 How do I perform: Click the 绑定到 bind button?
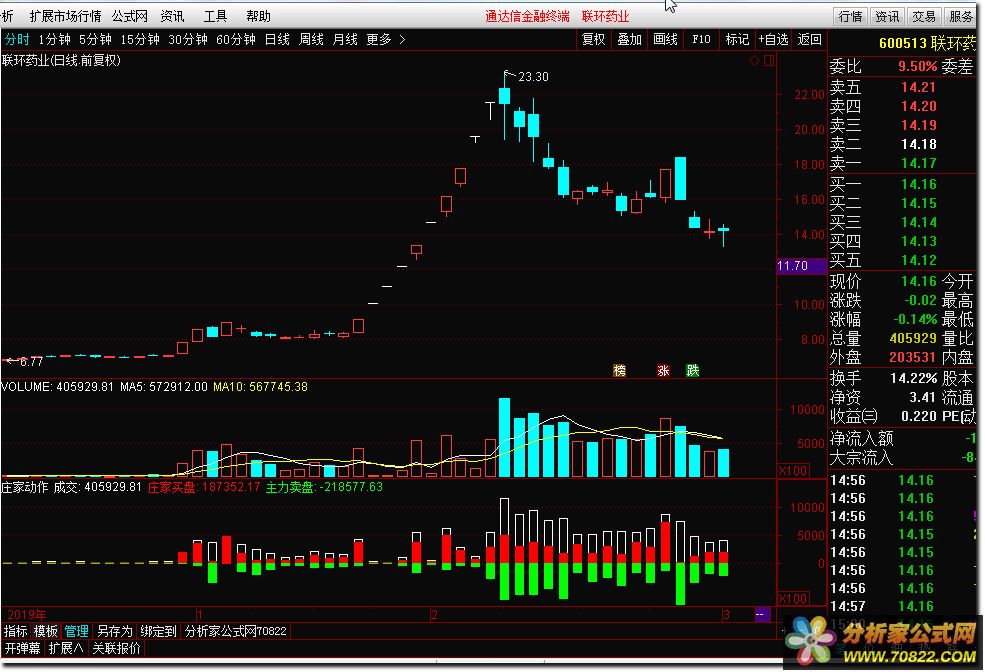click(x=158, y=631)
